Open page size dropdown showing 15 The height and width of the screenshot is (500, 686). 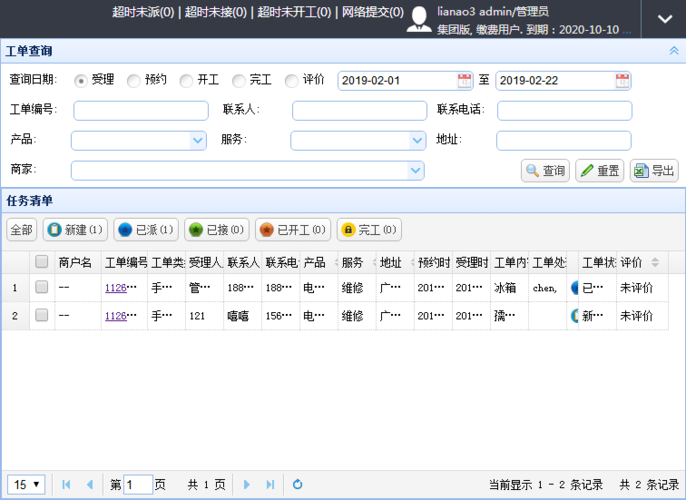pos(26,485)
